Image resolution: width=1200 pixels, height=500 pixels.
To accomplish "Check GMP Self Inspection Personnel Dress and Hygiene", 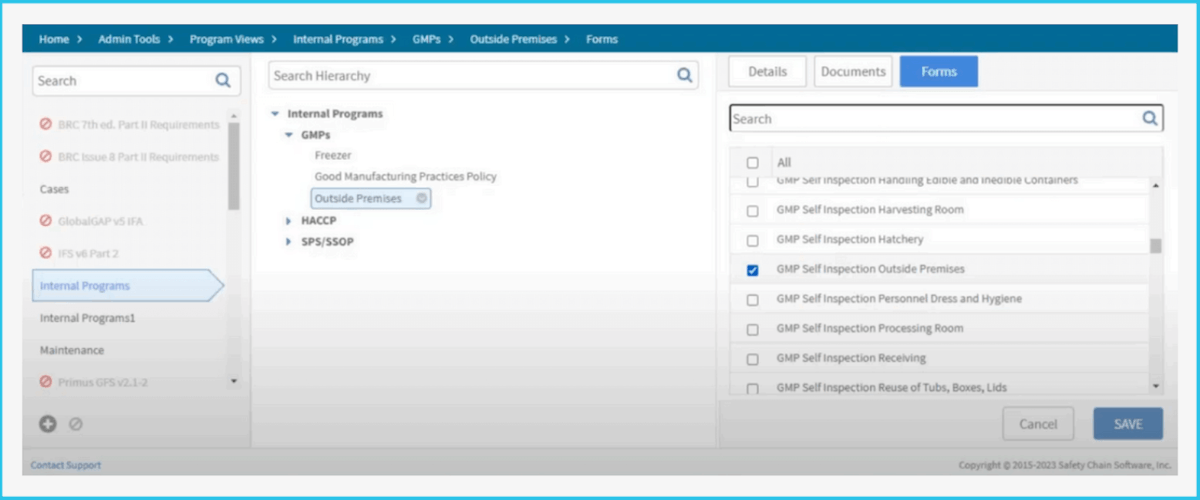I will (753, 300).
